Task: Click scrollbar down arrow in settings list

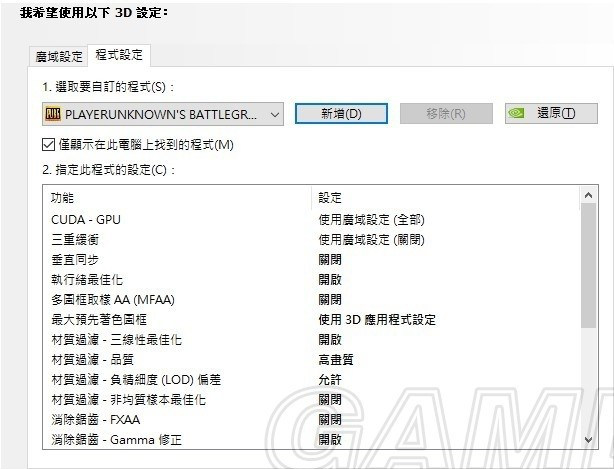Action: 588,440
